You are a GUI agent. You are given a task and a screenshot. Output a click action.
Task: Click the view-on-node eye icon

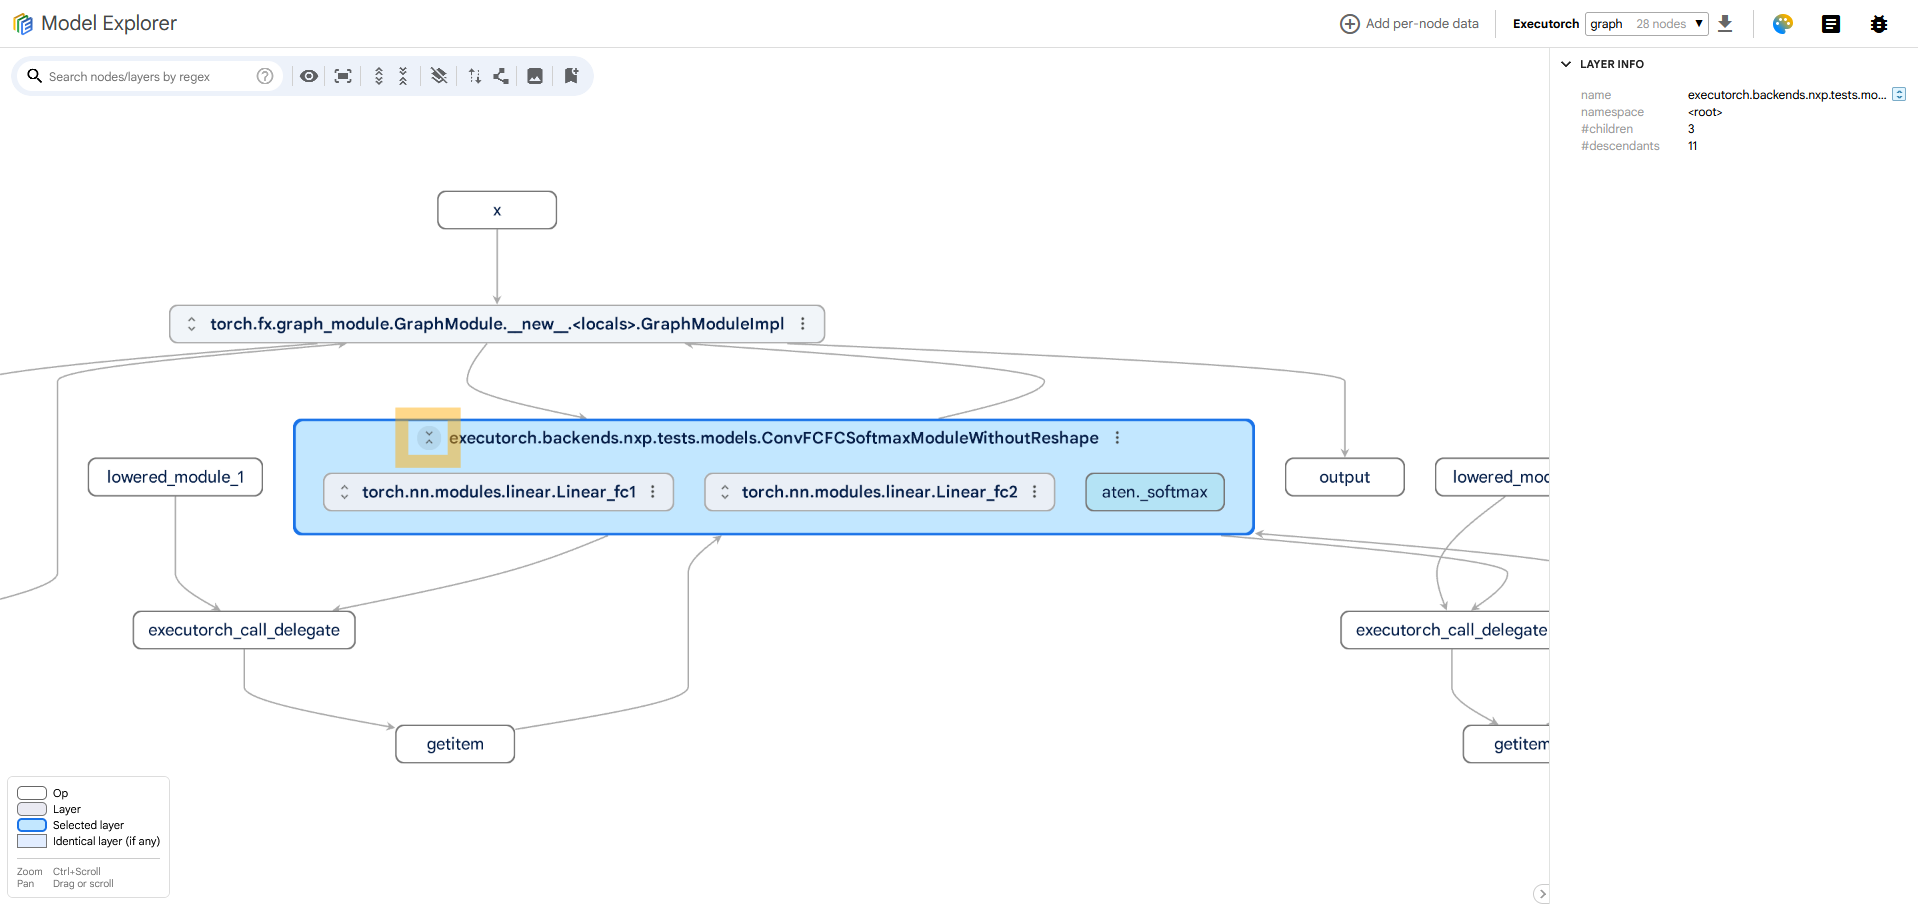point(309,76)
